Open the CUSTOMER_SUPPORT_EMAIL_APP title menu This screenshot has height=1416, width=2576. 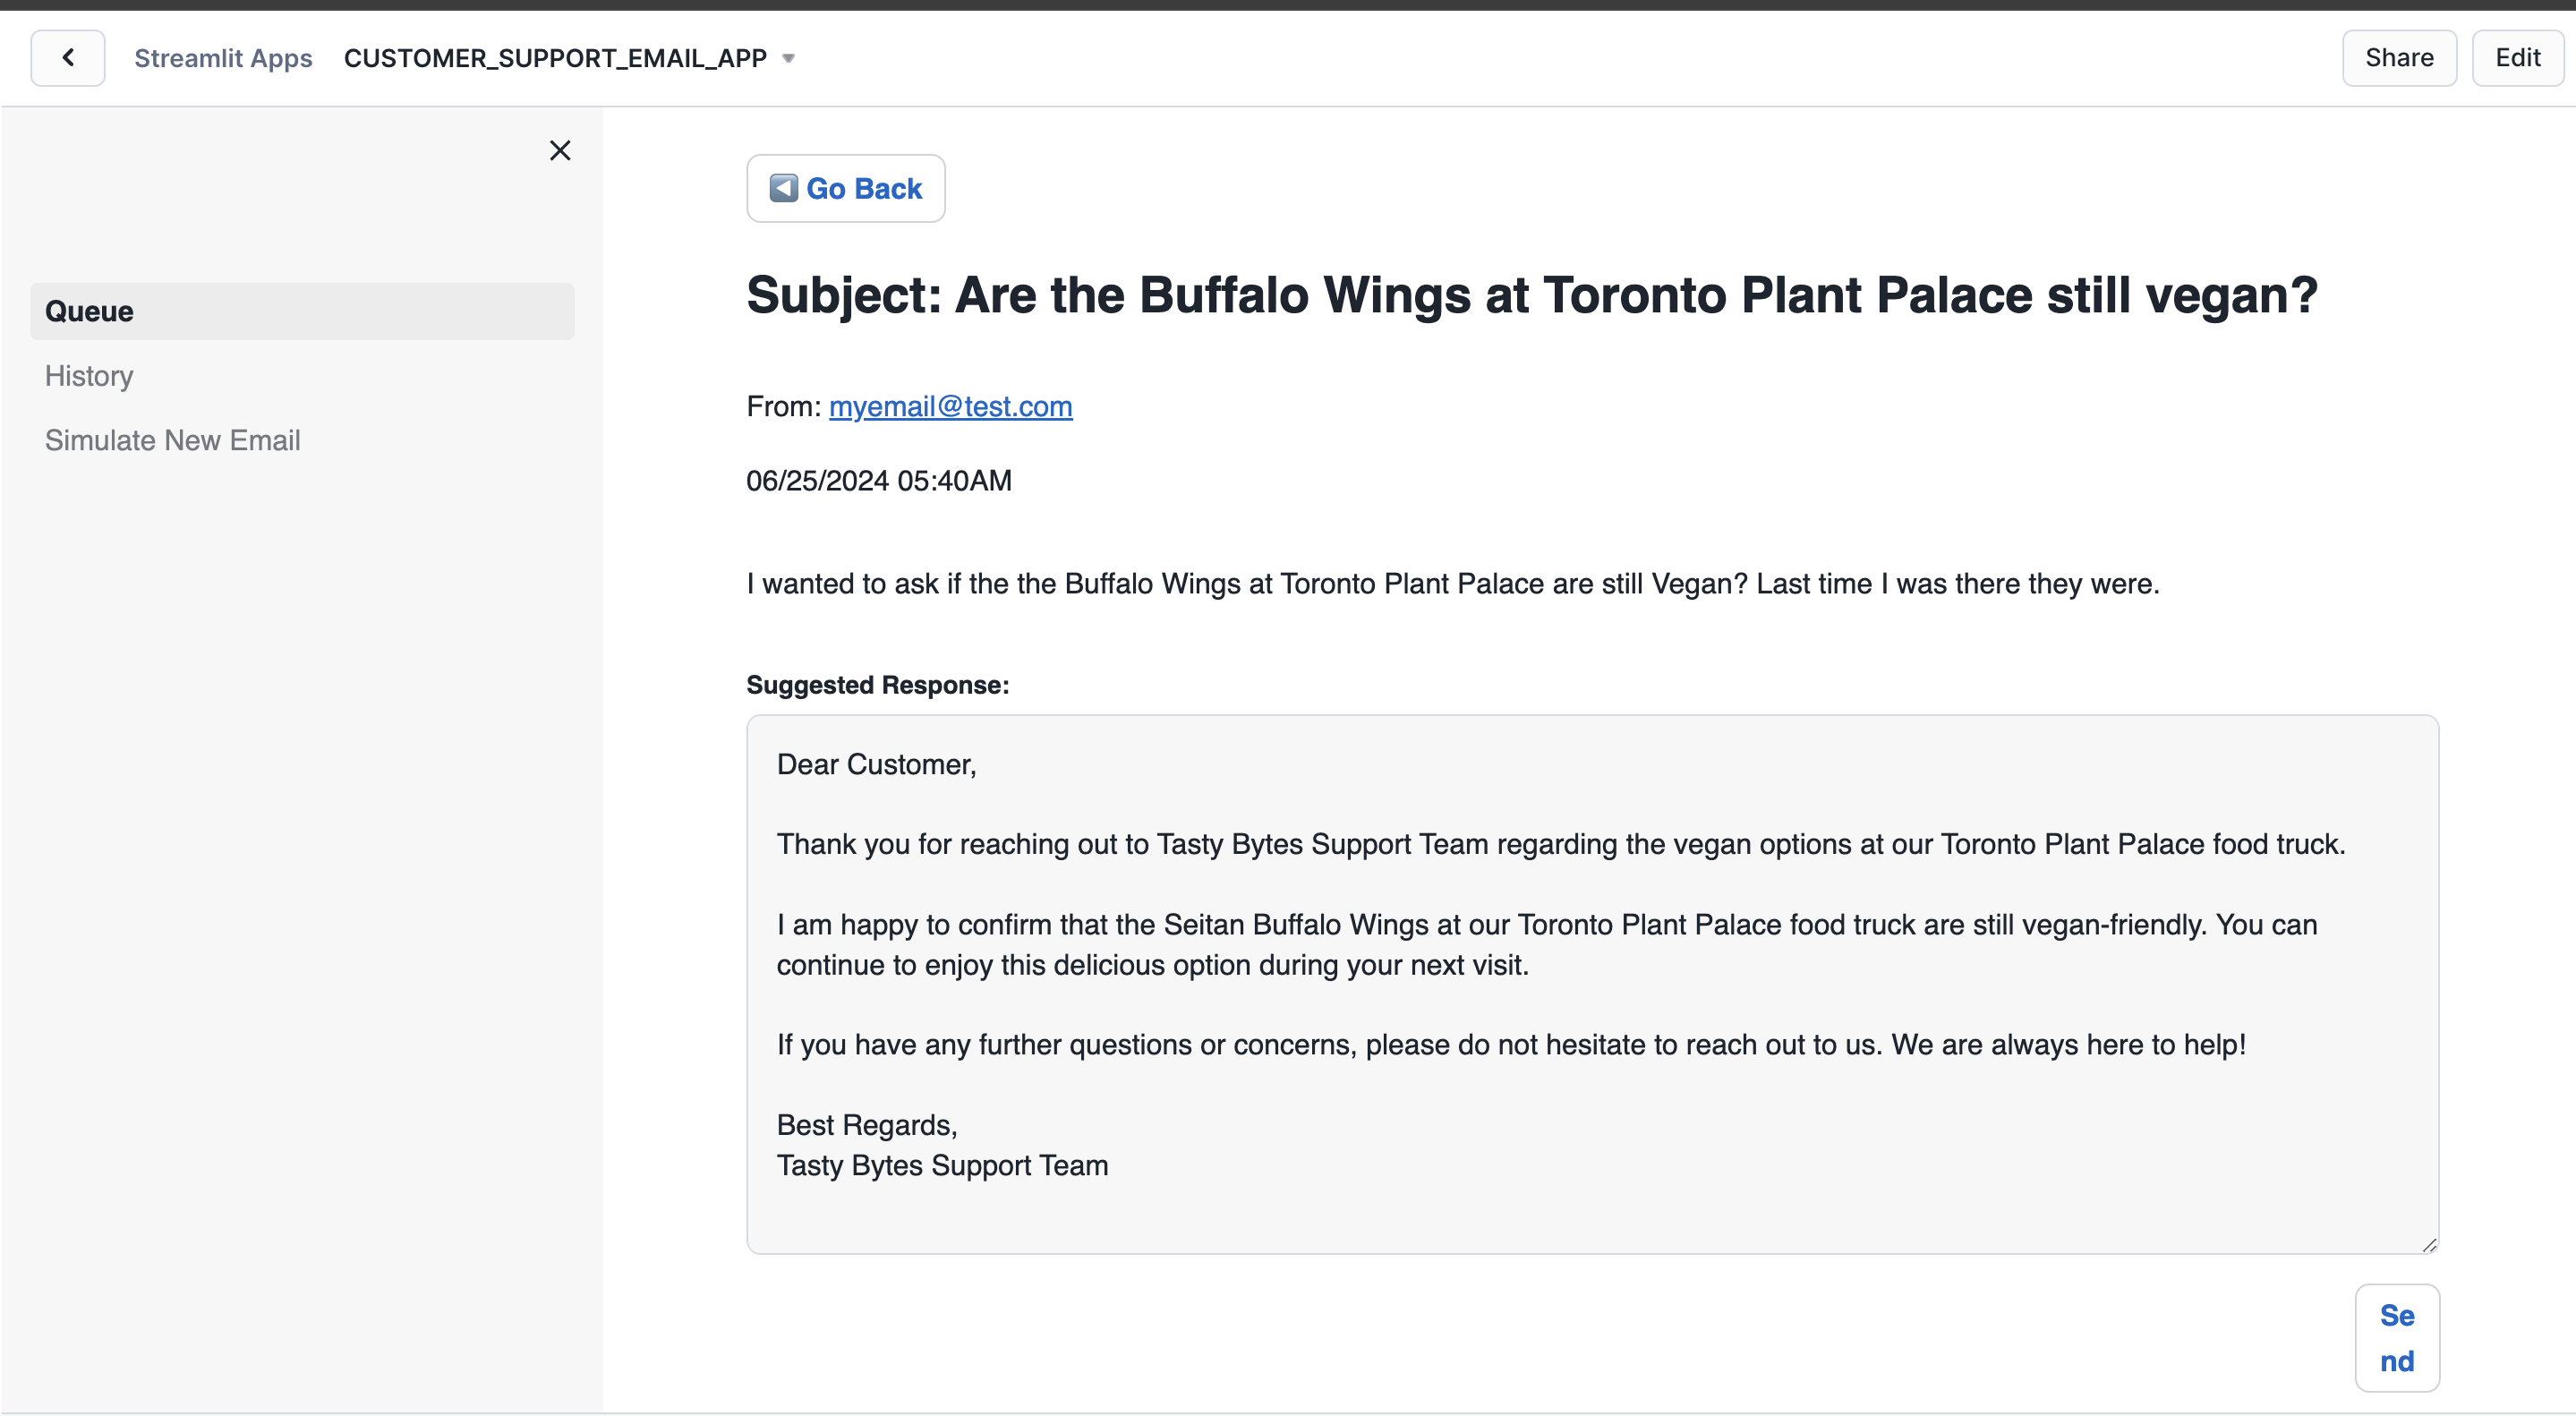(555, 59)
